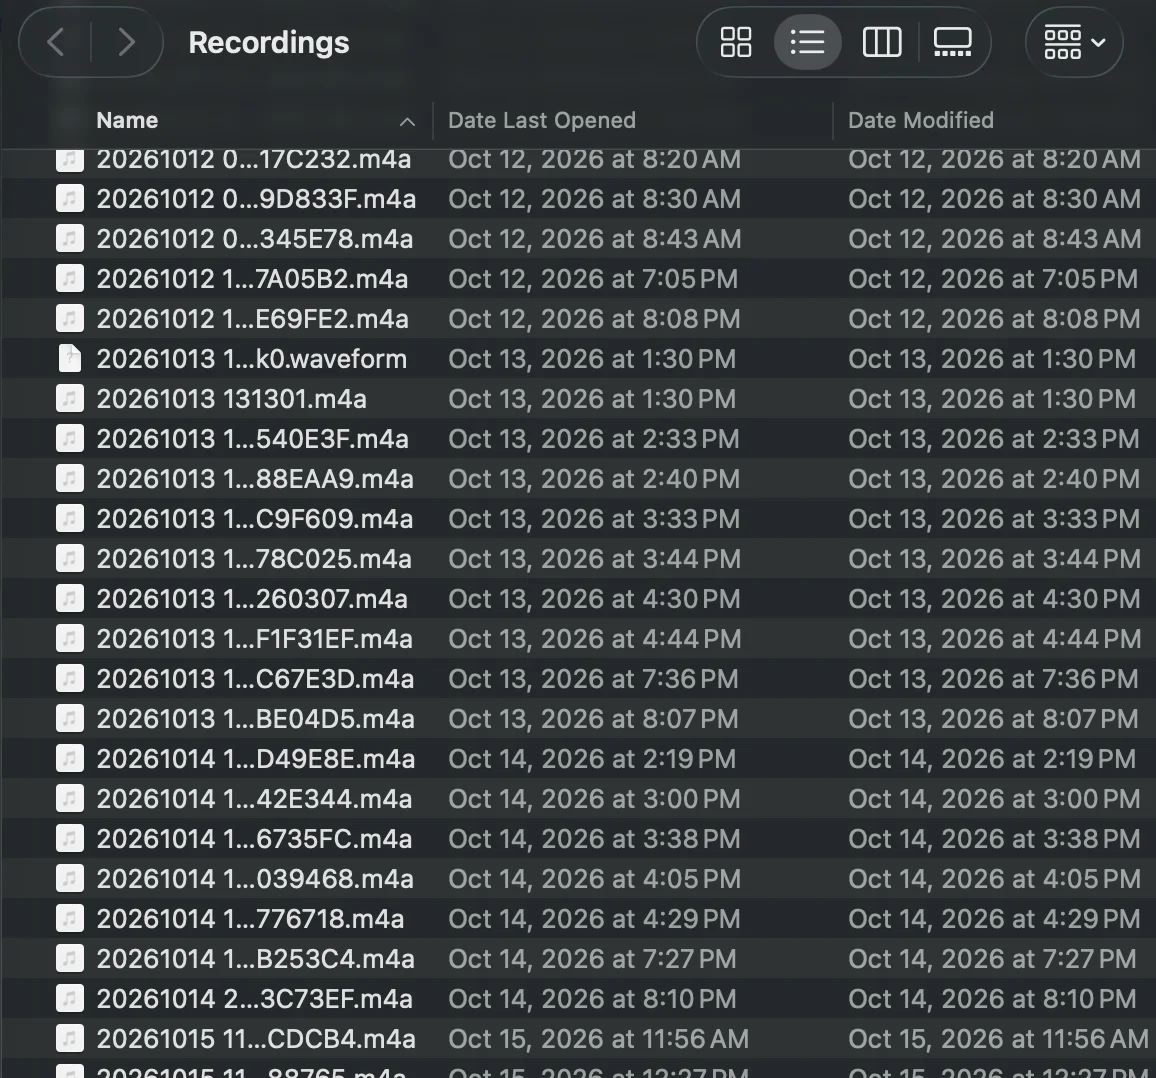Select file name 20261014 1...776718.m4a
The width and height of the screenshot is (1156, 1078).
coord(251,919)
